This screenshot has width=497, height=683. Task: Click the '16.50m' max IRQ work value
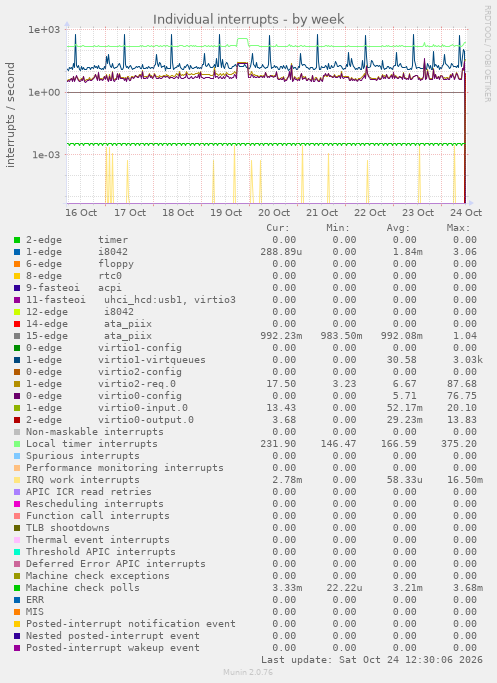point(465,480)
